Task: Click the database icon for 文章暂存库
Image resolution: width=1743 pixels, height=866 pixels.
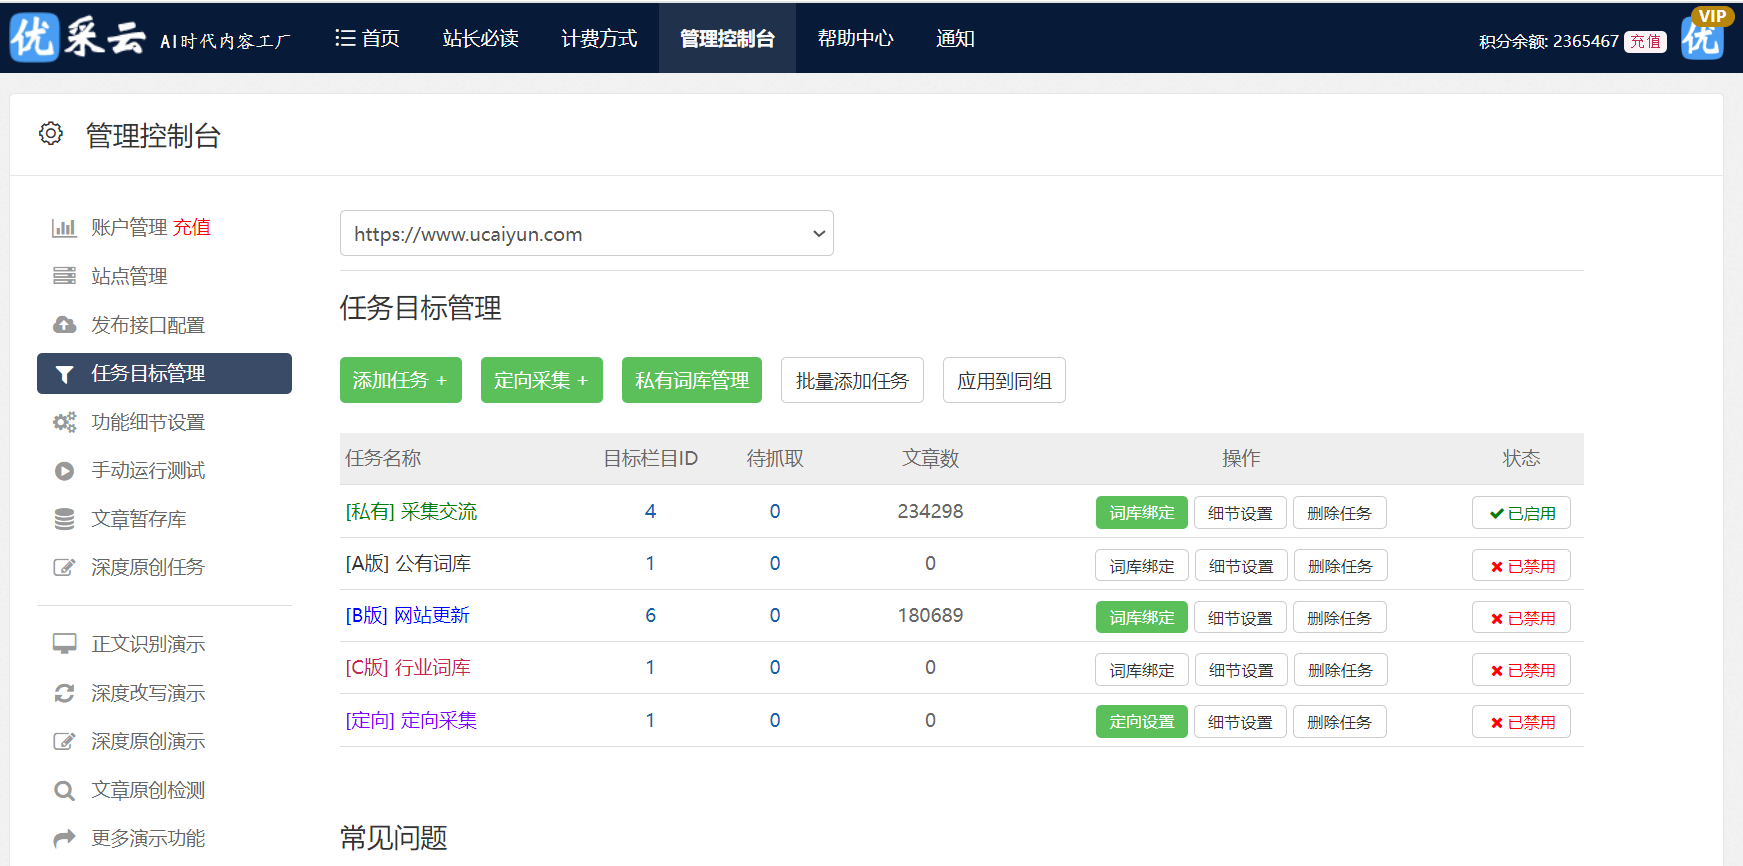Action: click(64, 519)
